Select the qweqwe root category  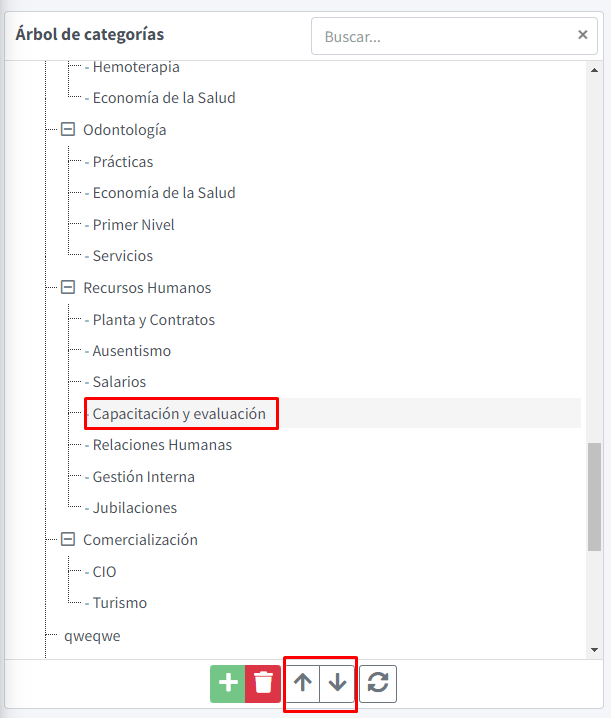coord(92,635)
